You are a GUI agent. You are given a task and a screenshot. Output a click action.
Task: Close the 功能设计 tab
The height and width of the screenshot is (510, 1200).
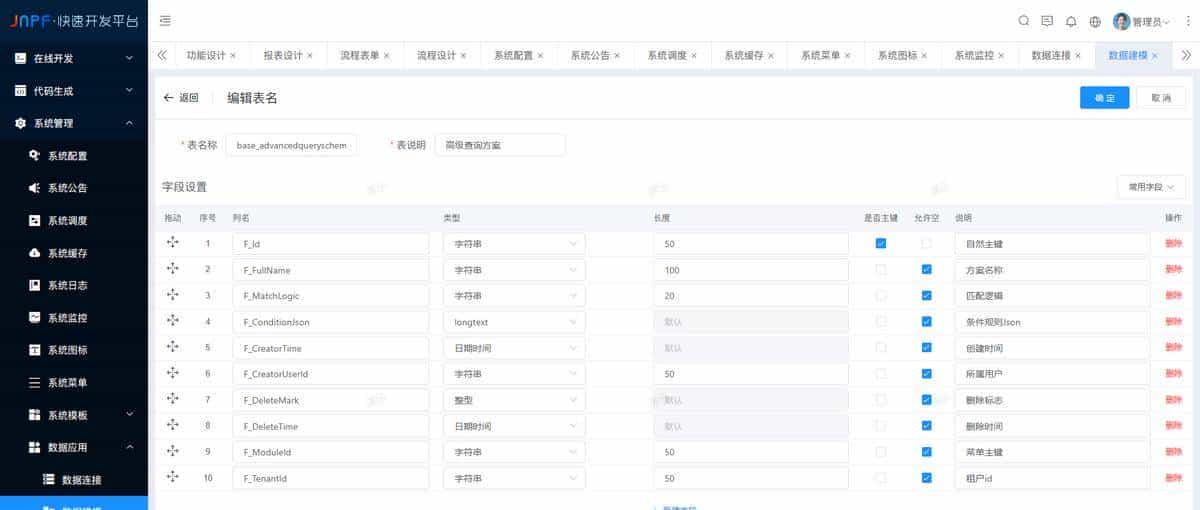coord(233,56)
